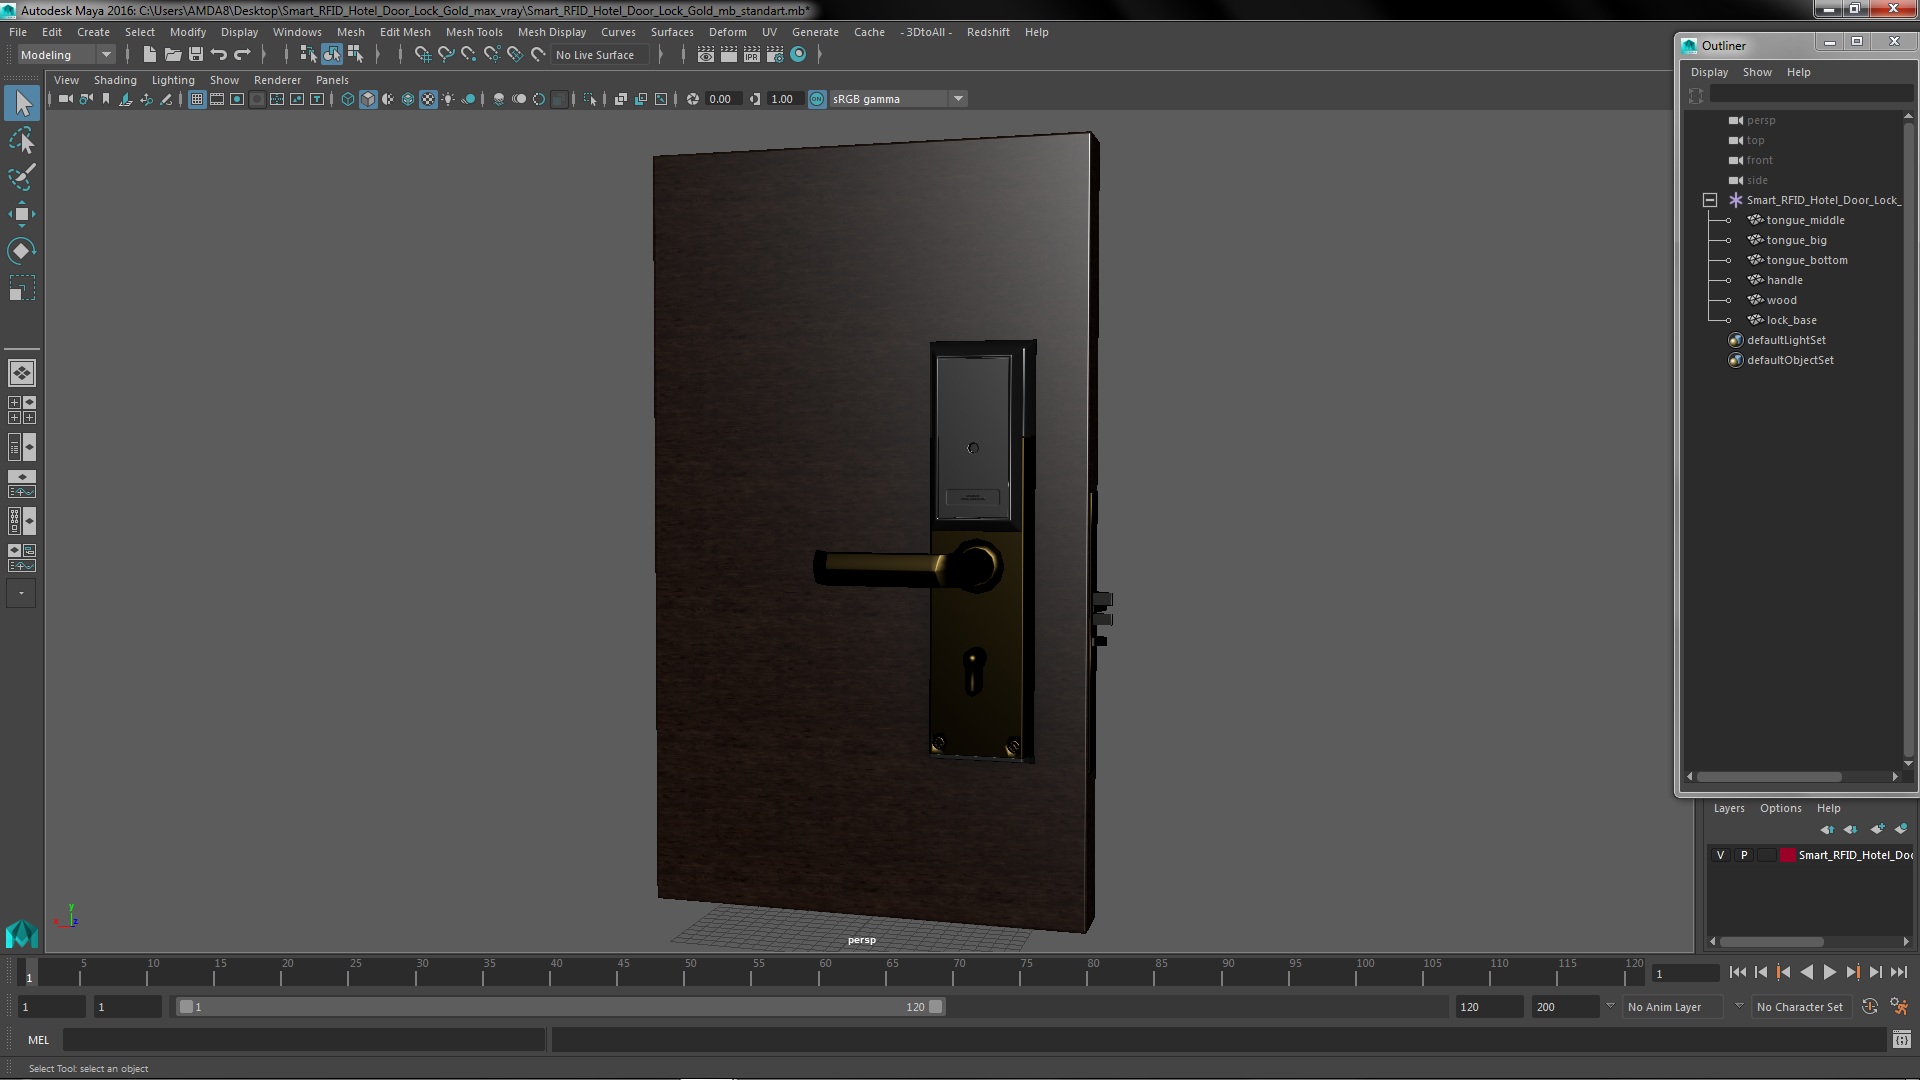Choose the Rotate tool
The image size is (1920, 1080).
pyautogui.click(x=21, y=251)
